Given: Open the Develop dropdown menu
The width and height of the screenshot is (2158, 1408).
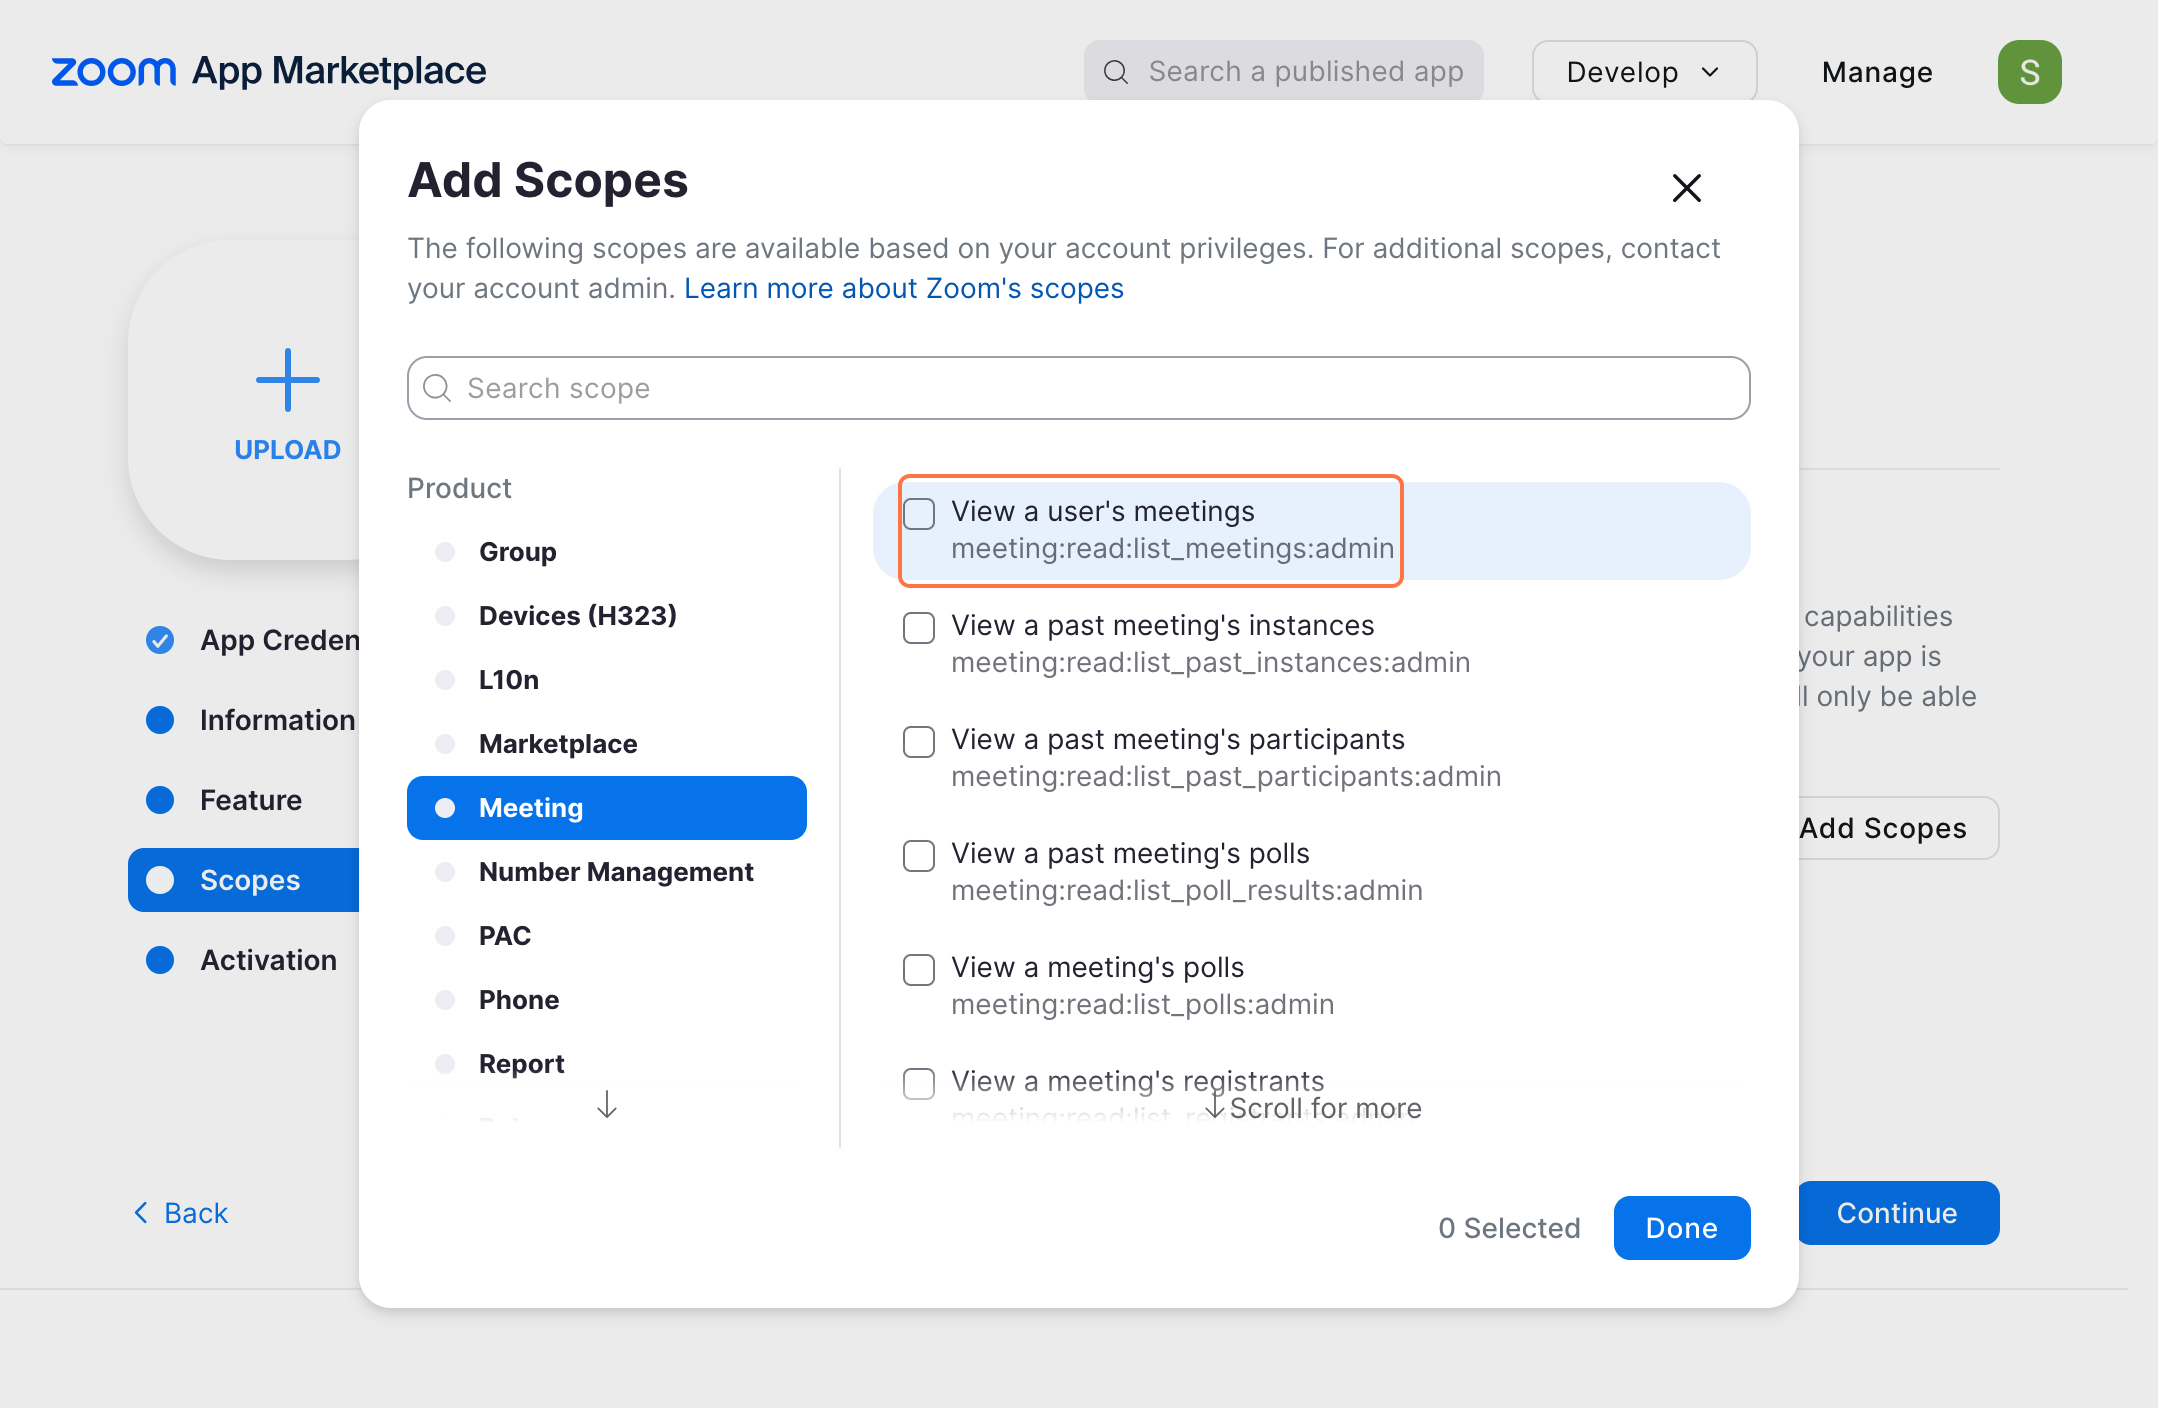Looking at the screenshot, I should [1644, 72].
